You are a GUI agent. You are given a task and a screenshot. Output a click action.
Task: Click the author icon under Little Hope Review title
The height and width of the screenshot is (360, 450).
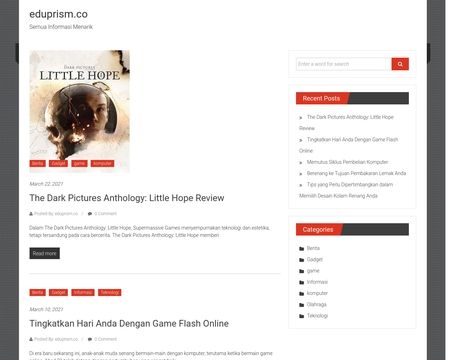pos(31,214)
